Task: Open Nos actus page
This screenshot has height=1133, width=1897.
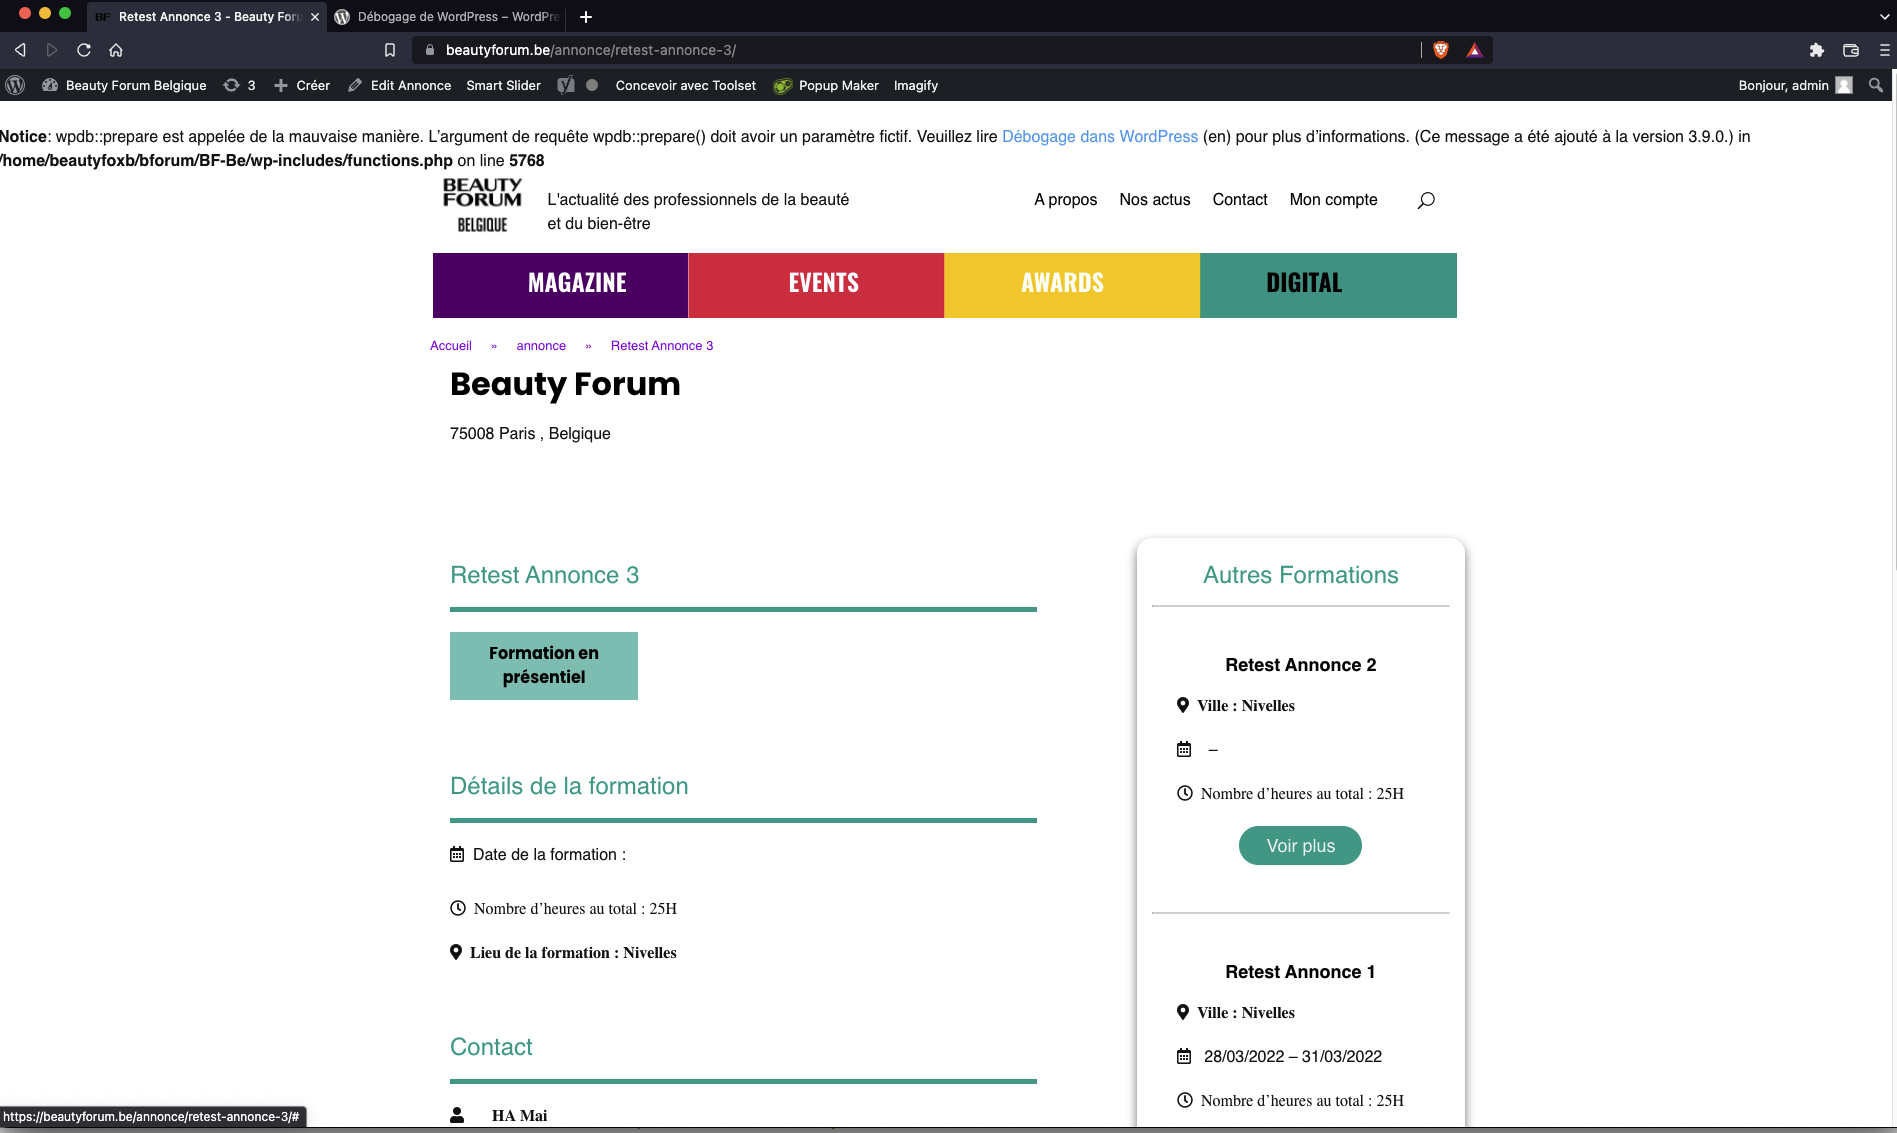Action: tap(1155, 199)
